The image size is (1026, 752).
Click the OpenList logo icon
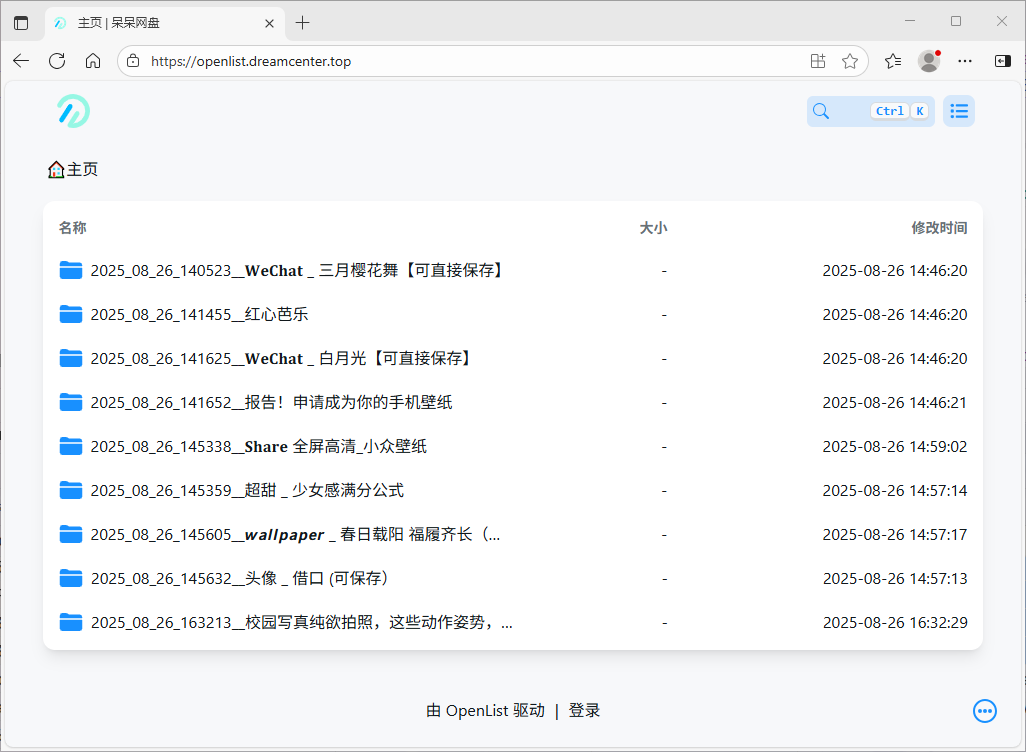click(x=73, y=111)
